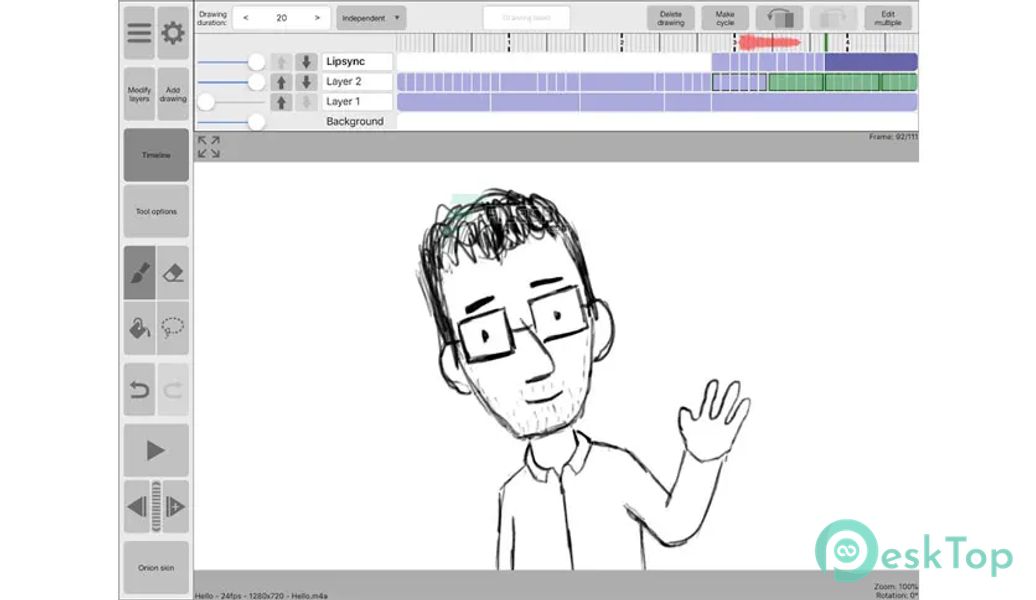Click the greyed-out Layer 1 down arrow
The height and width of the screenshot is (600, 1036).
click(x=306, y=102)
